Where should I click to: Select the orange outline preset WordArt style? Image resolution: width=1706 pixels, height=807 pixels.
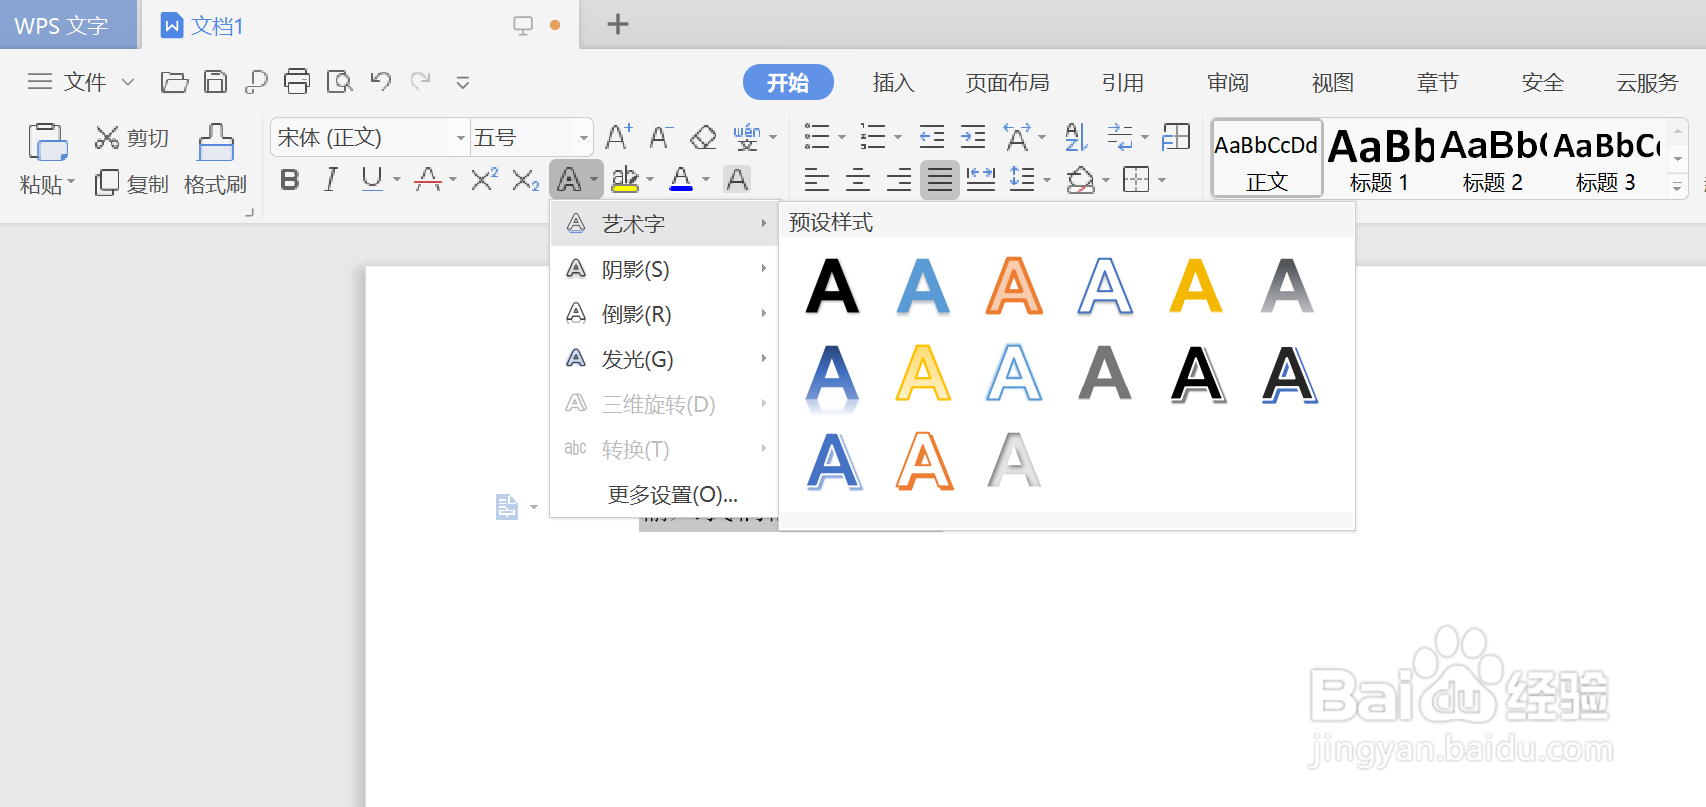tap(924, 461)
